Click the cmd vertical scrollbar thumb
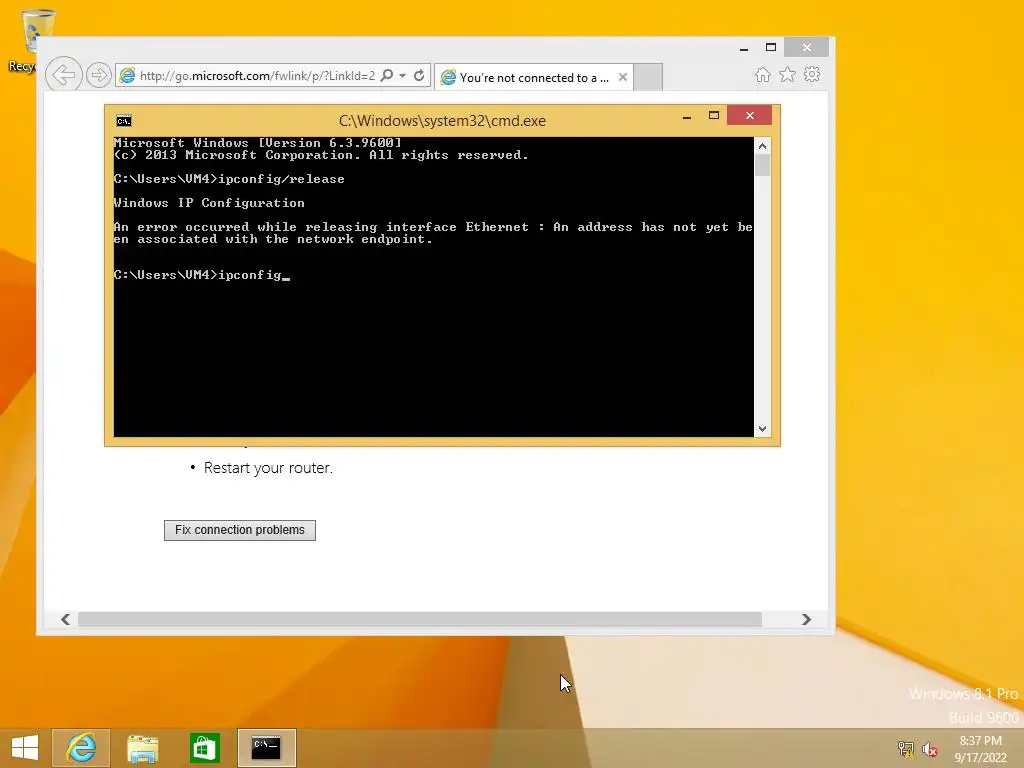Screen dimensions: 1024x768 [762, 165]
